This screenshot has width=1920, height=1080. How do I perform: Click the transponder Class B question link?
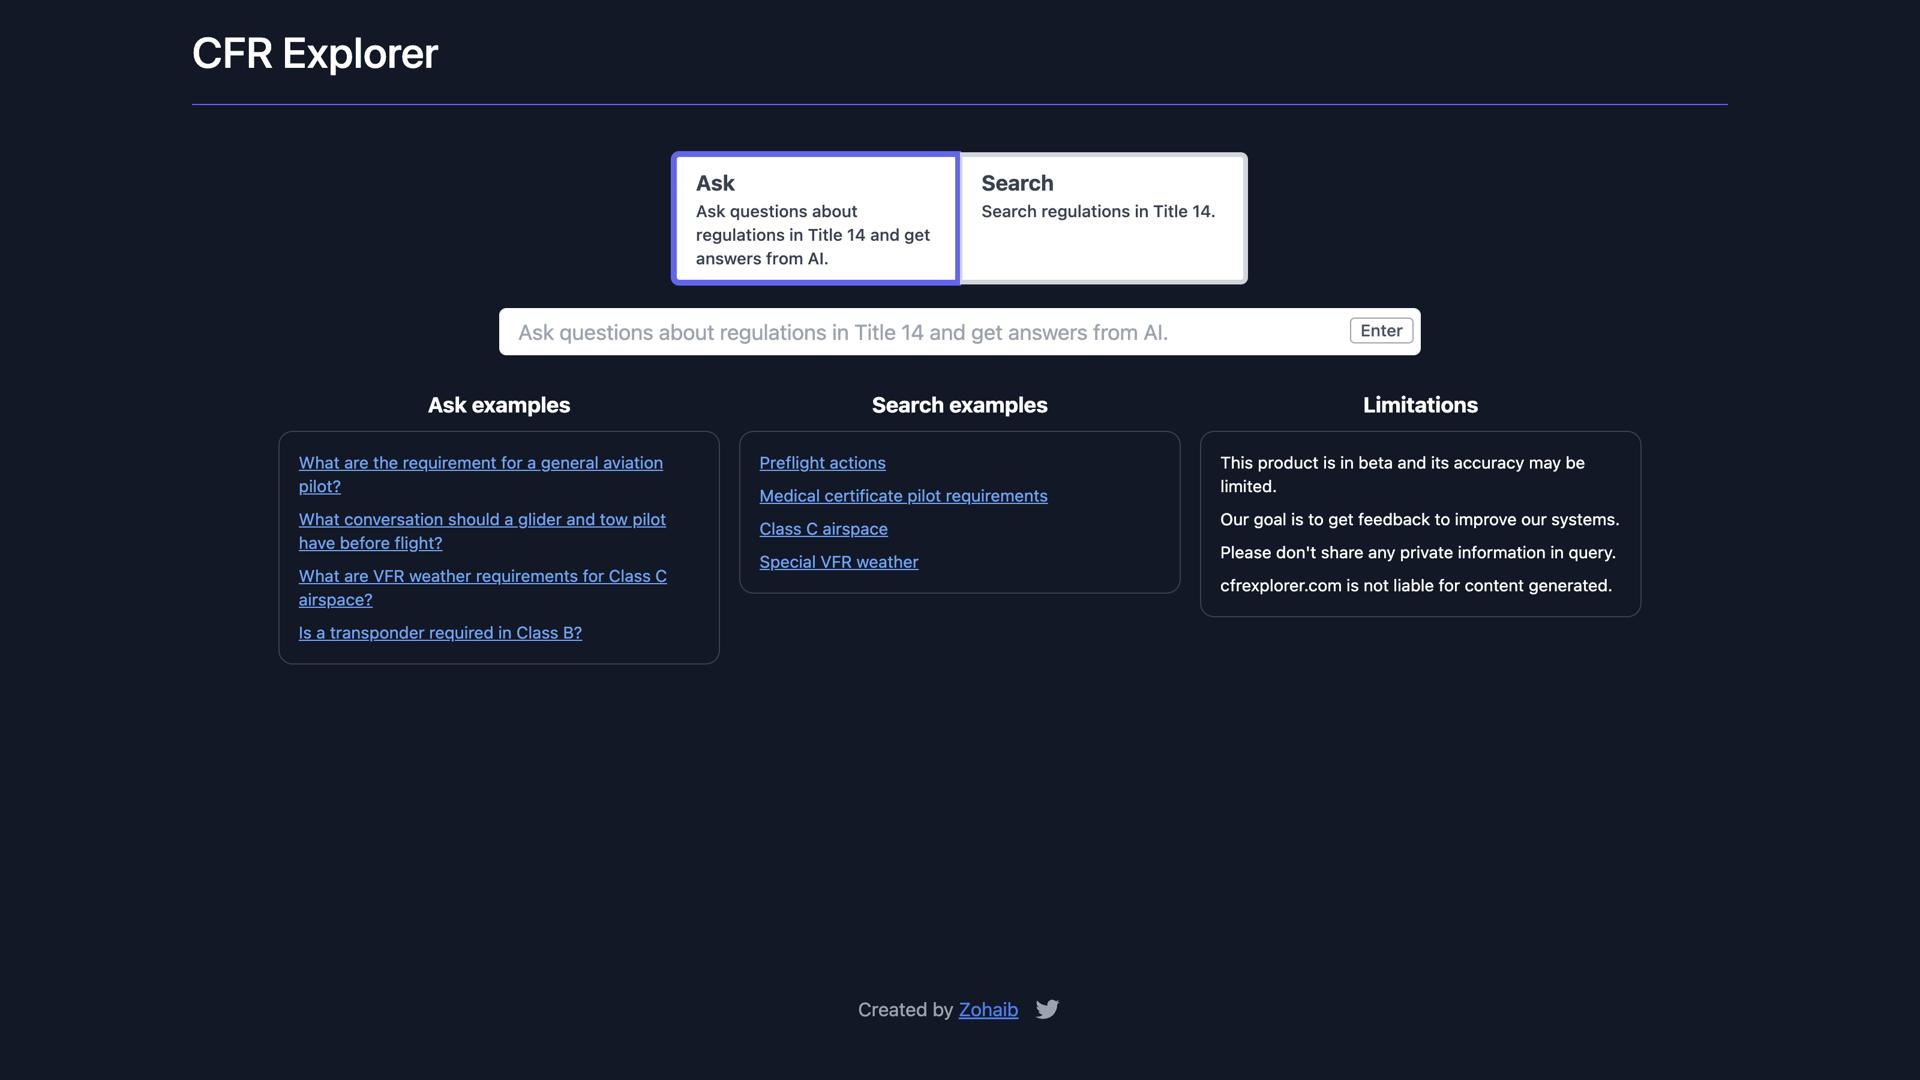pos(440,632)
